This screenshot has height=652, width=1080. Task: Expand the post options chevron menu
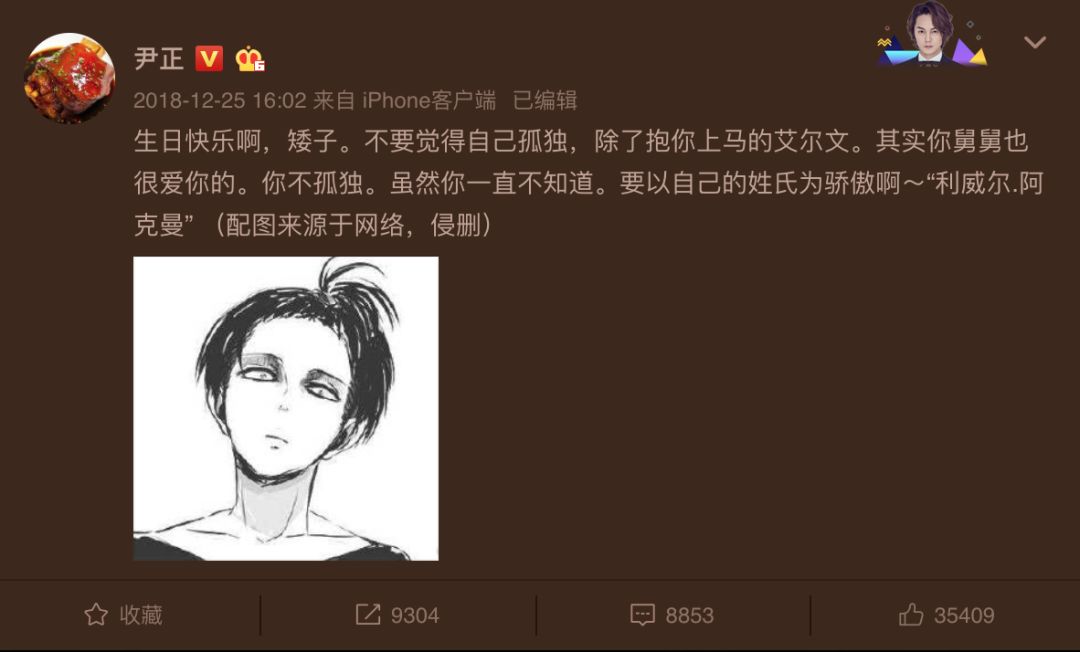point(1035,43)
